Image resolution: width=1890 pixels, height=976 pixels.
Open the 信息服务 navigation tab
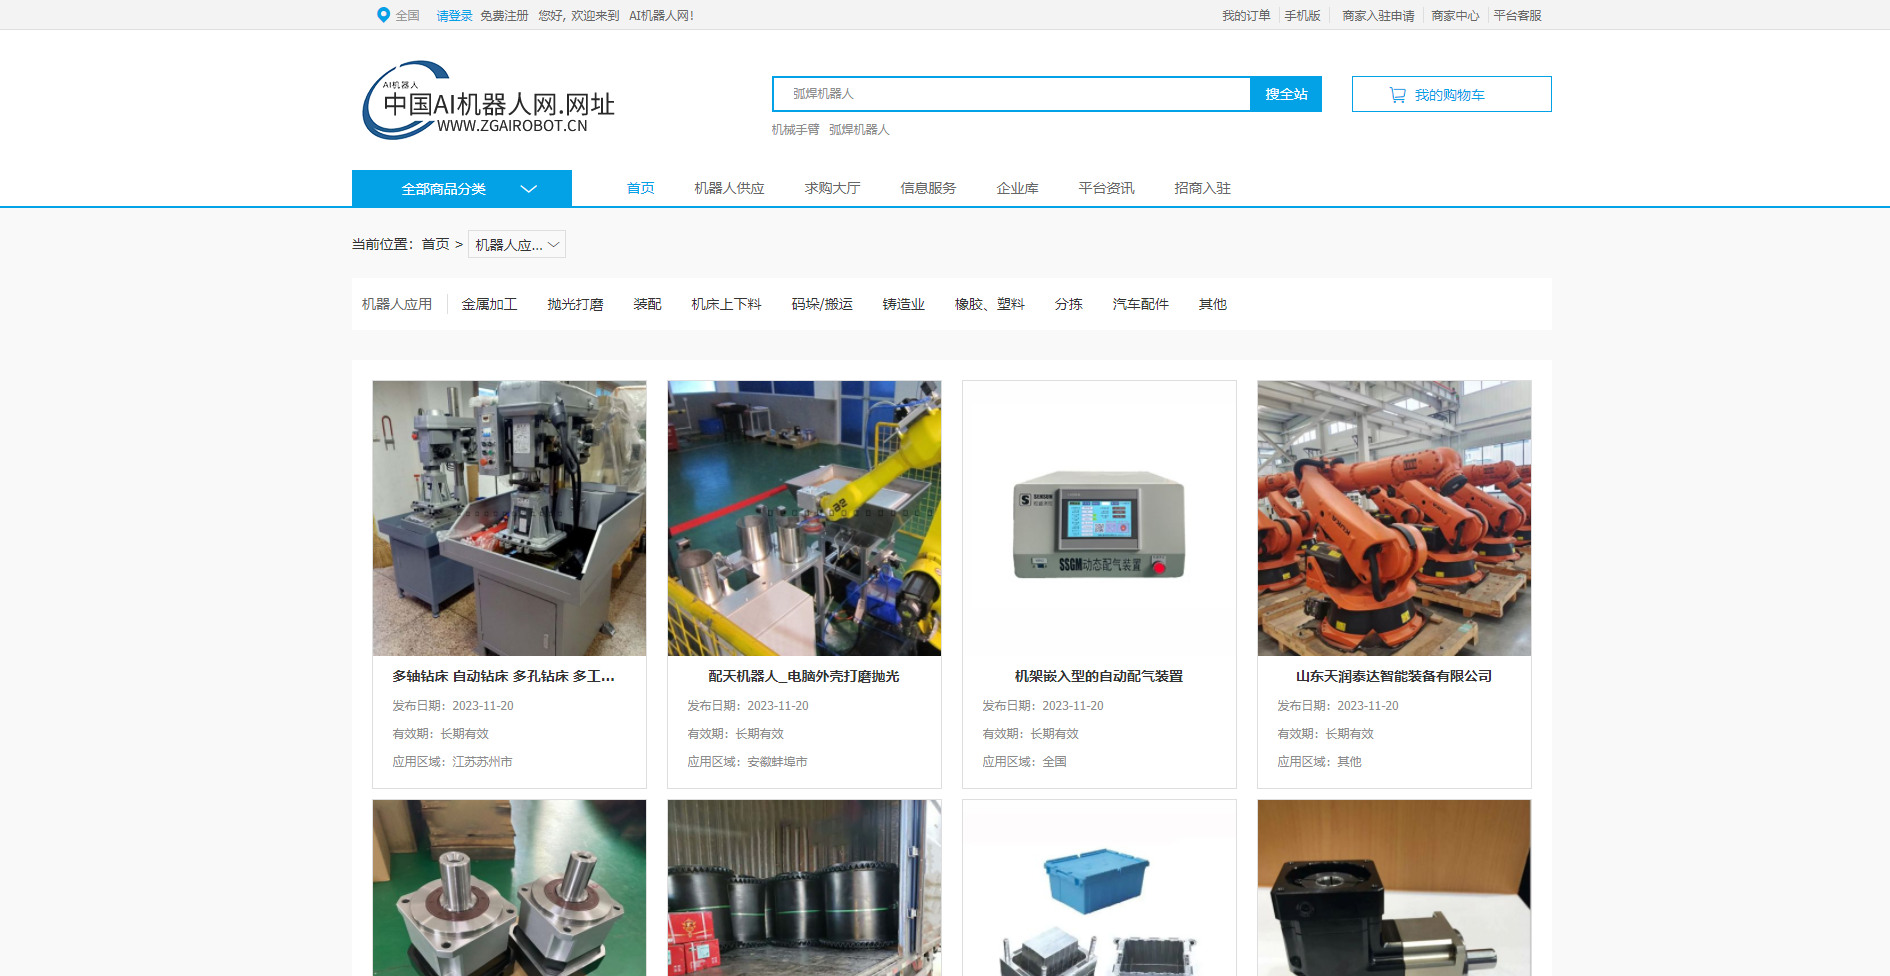pos(929,188)
